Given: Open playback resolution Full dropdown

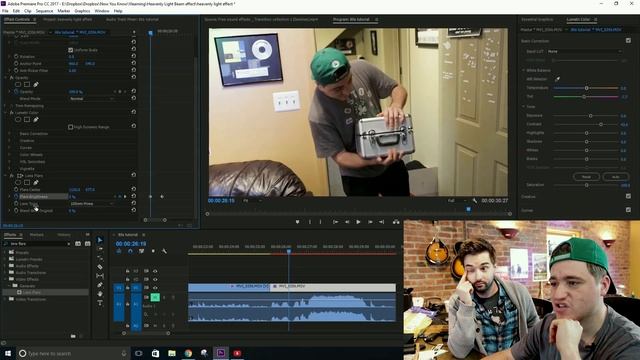Looking at the screenshot, I should pyautogui.click(x=456, y=200).
